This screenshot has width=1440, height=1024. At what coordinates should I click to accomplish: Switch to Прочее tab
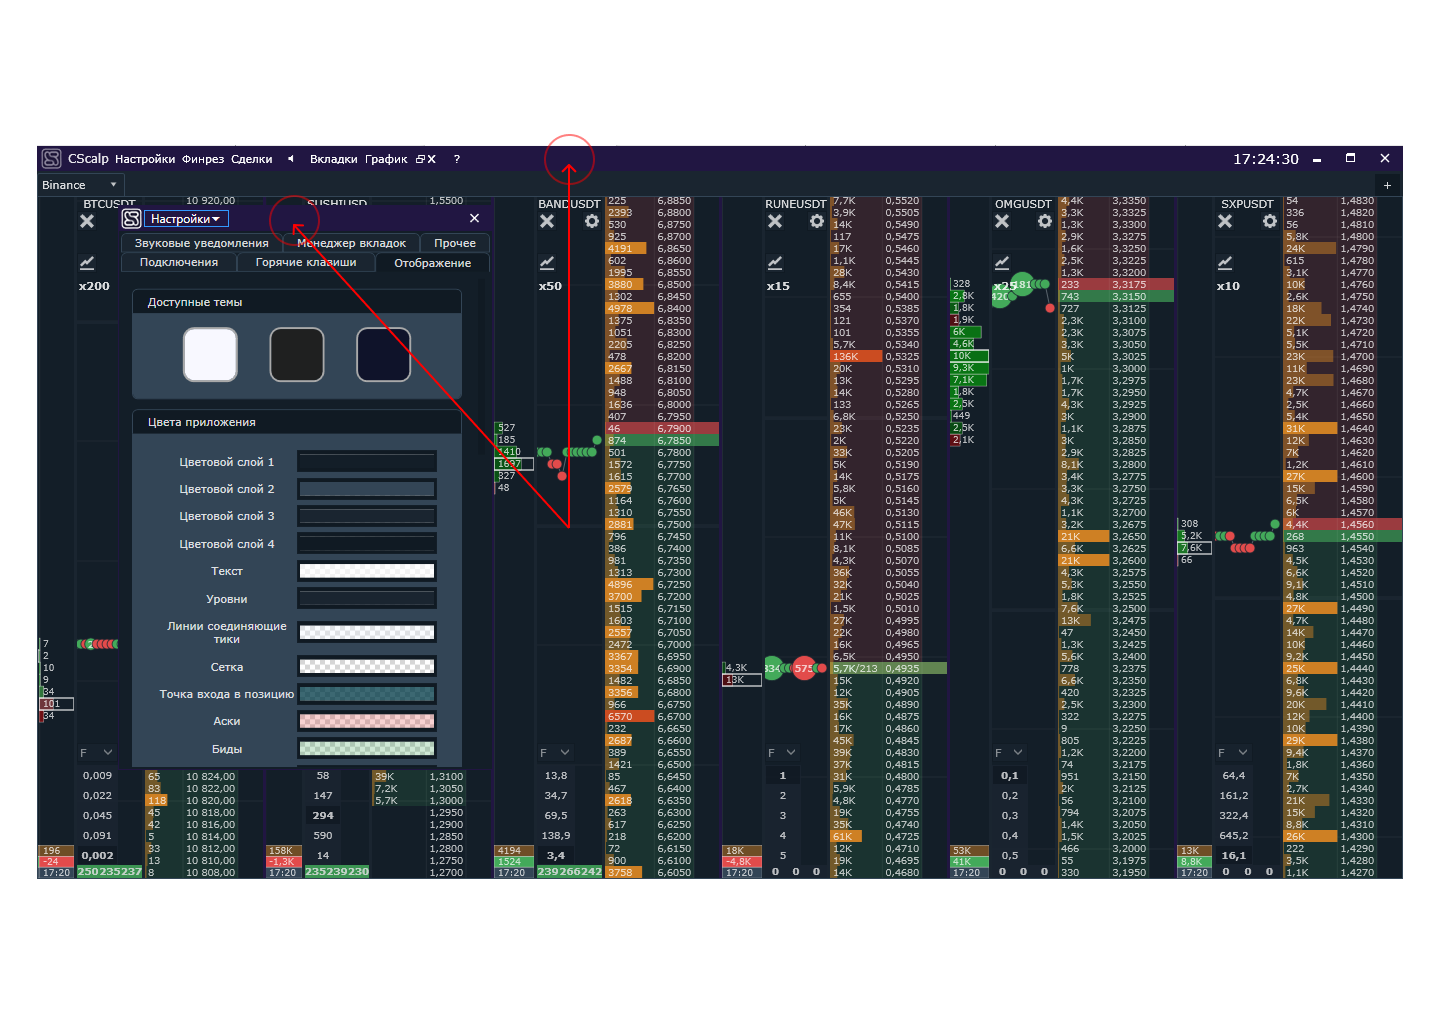click(455, 243)
